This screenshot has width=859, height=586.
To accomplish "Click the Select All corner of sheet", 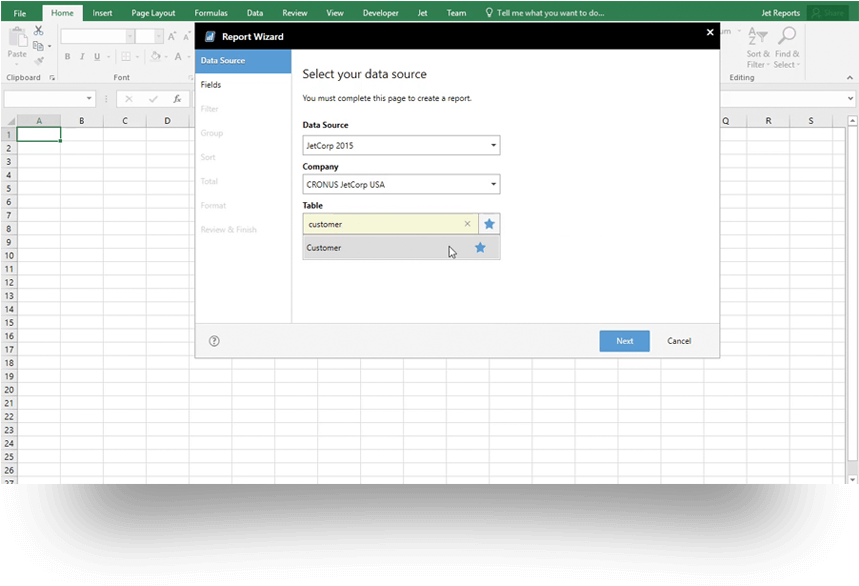I will (x=9, y=120).
